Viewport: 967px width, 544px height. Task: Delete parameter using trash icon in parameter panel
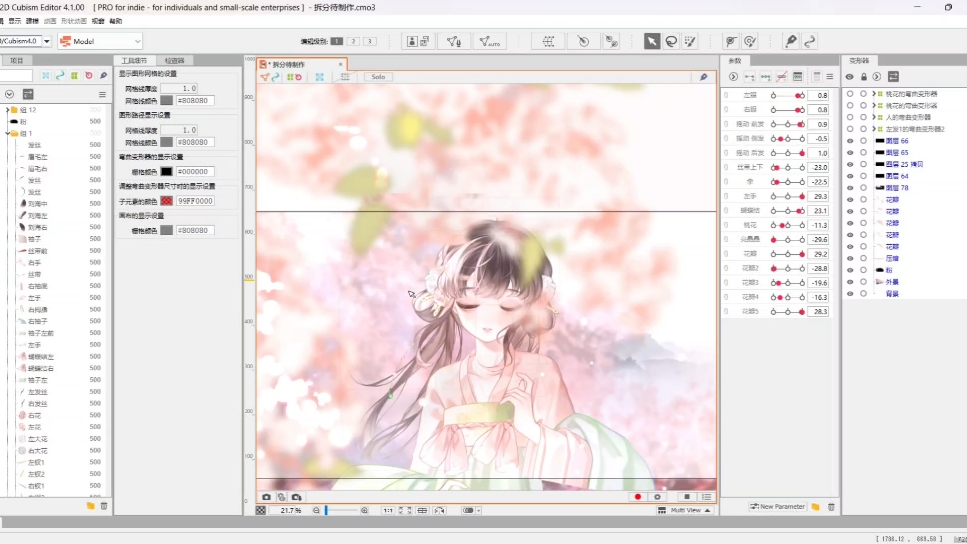click(831, 507)
